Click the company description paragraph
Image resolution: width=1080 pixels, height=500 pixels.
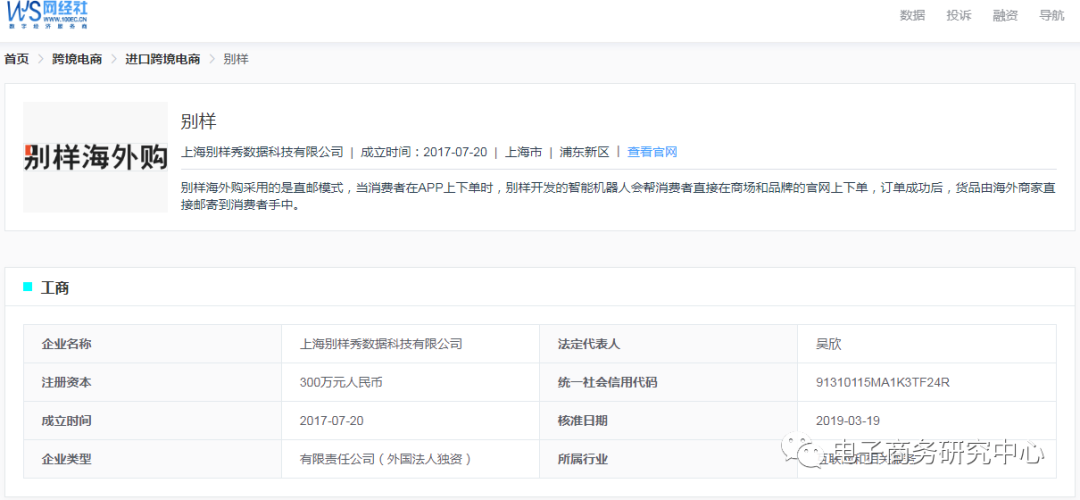[x=618, y=197]
